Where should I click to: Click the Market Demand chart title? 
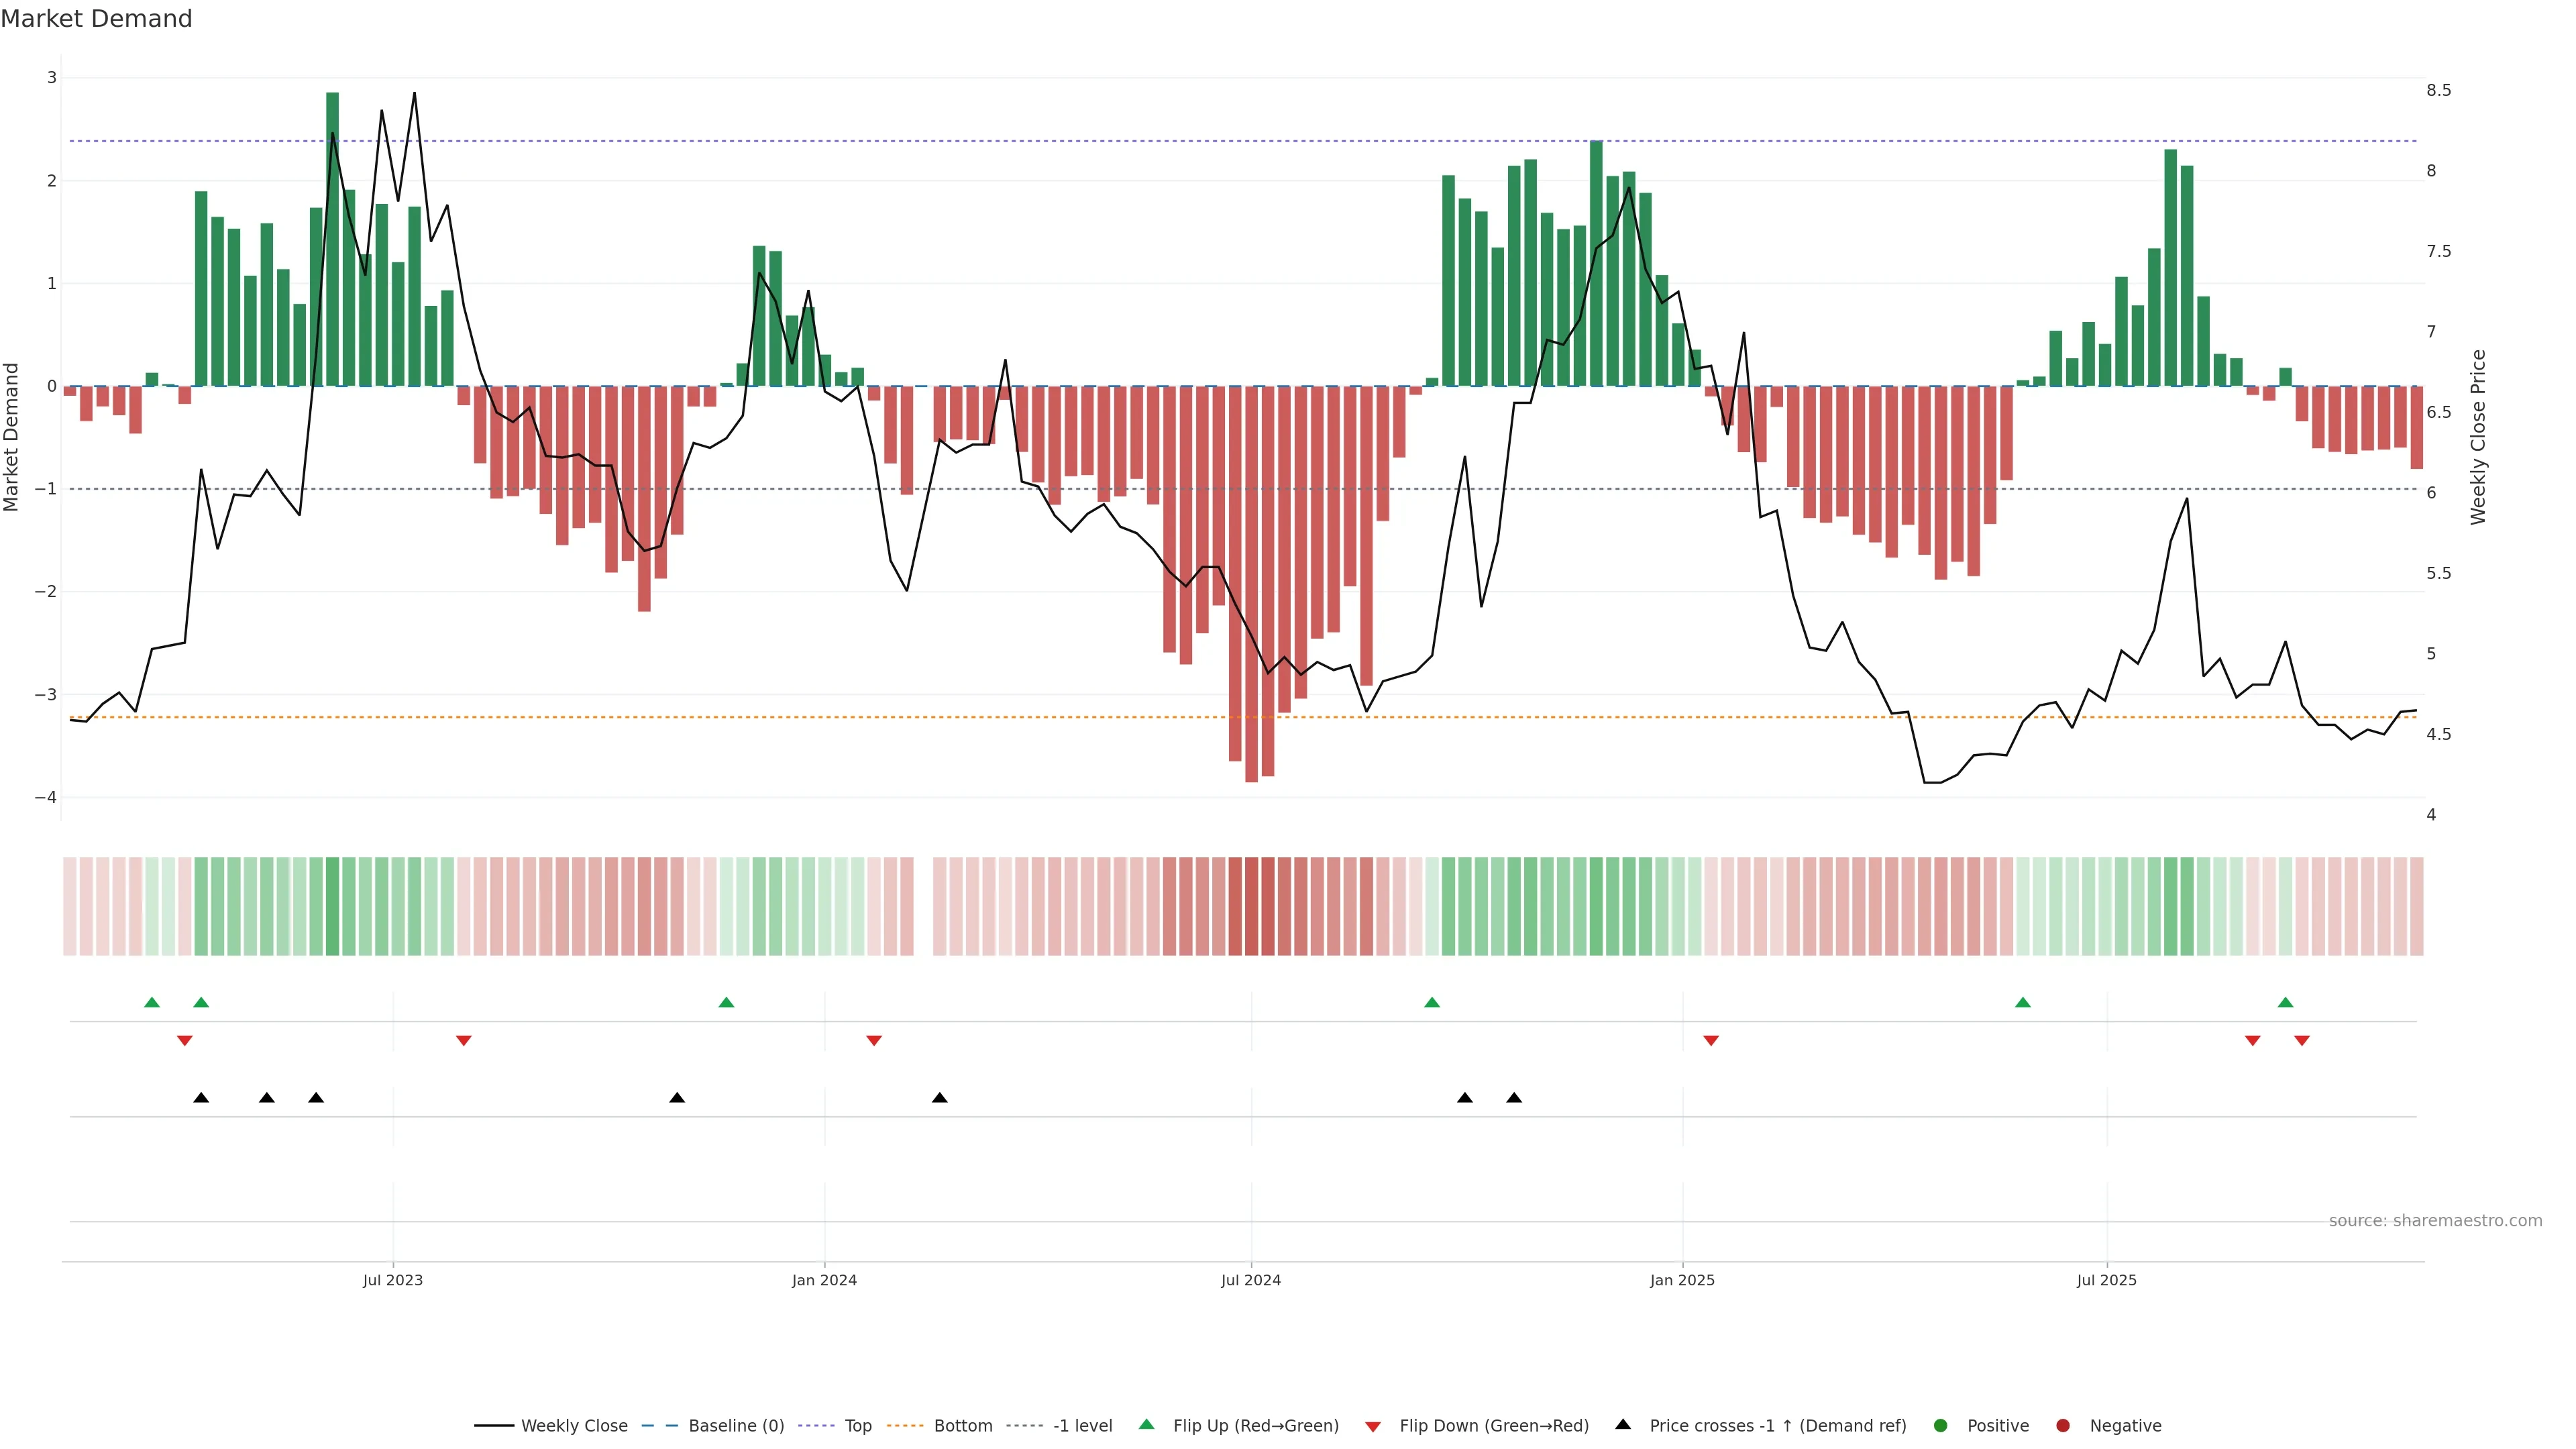pyautogui.click(x=96, y=19)
